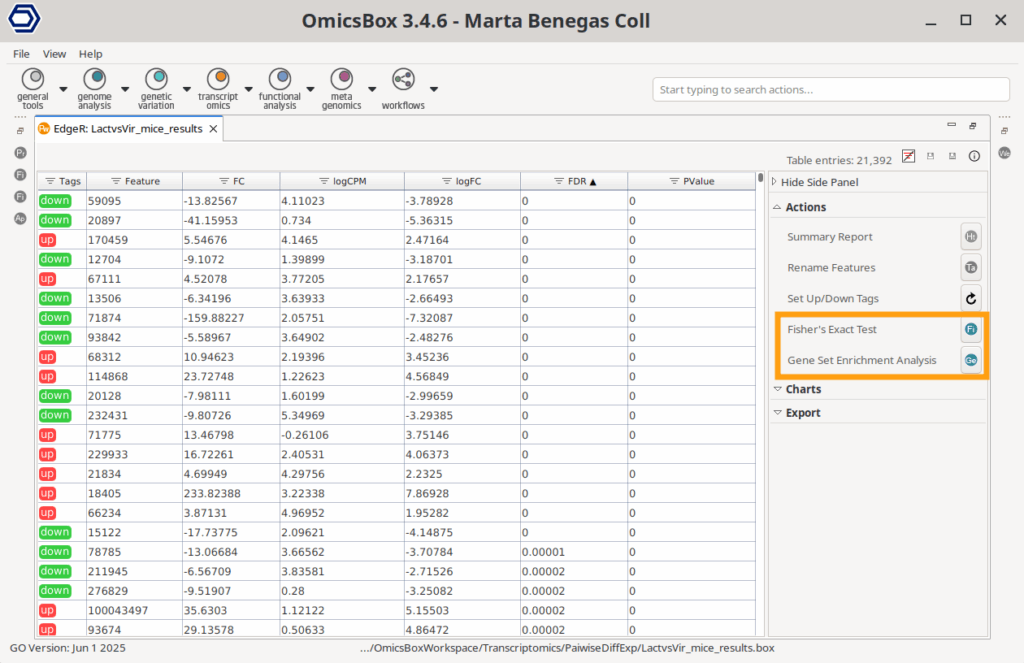1024x663 pixels.
Task: Open the genetic variation dropdown arrow
Action: click(x=187, y=89)
